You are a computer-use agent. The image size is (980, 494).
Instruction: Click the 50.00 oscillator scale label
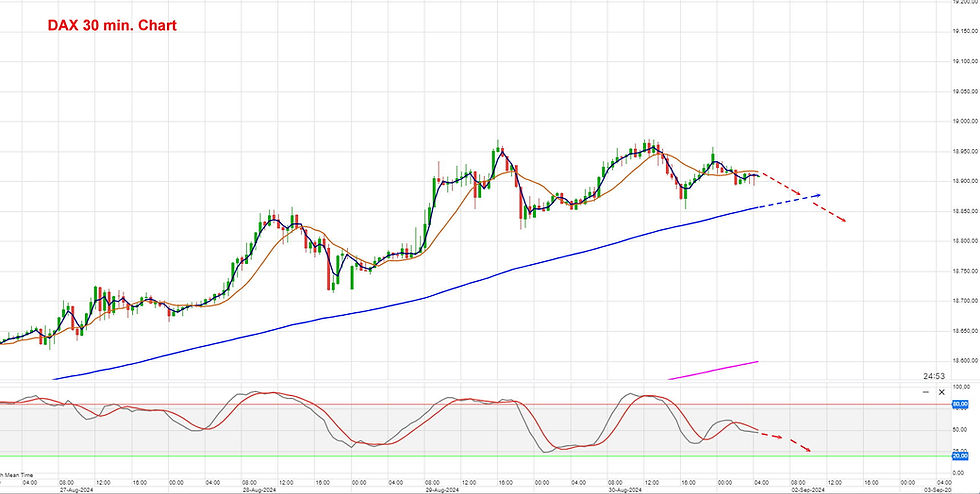coord(960,430)
